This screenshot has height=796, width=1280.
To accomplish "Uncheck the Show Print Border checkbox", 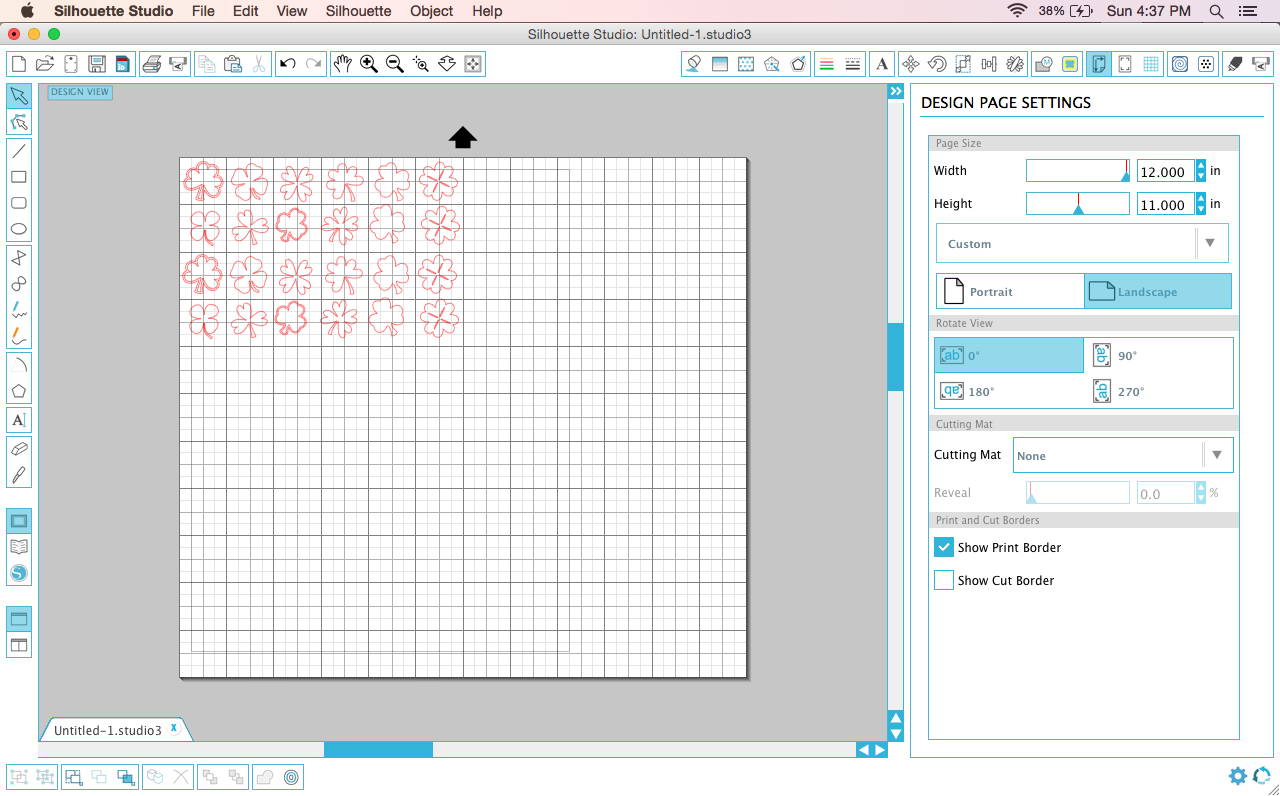I will pos(944,547).
